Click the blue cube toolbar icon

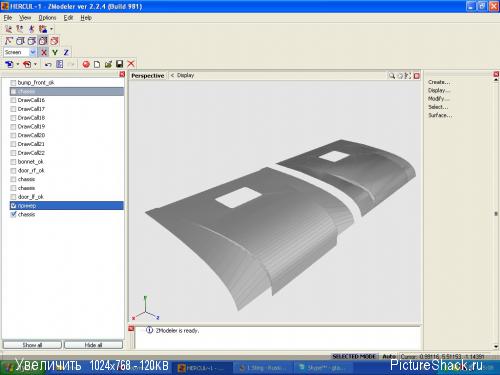tap(9, 64)
